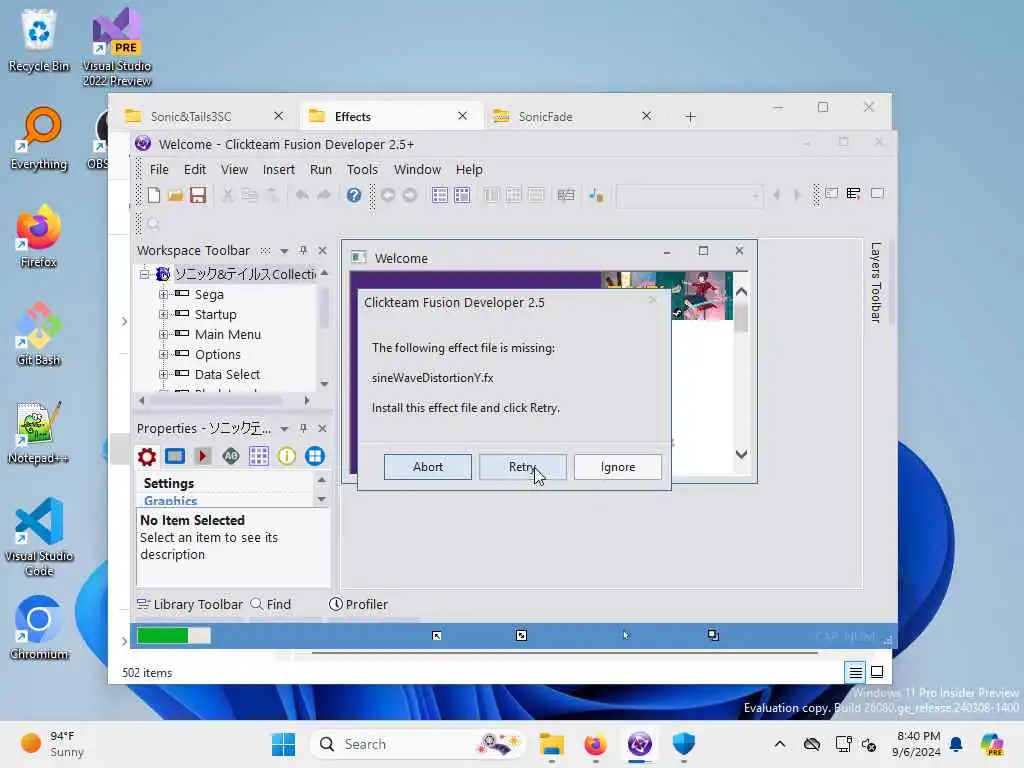Select the Windows properties blue logo icon
The width and height of the screenshot is (1024, 768).
point(315,456)
